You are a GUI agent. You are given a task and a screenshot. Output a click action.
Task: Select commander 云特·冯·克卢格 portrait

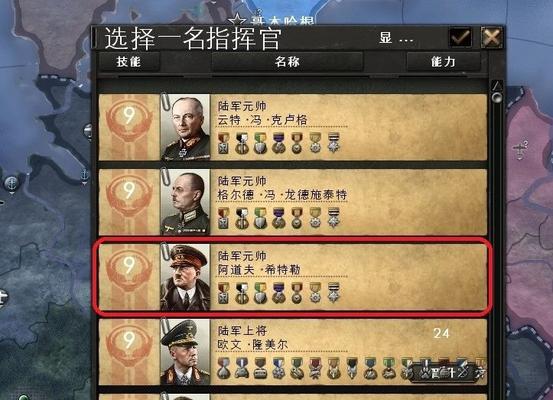tap(186, 127)
